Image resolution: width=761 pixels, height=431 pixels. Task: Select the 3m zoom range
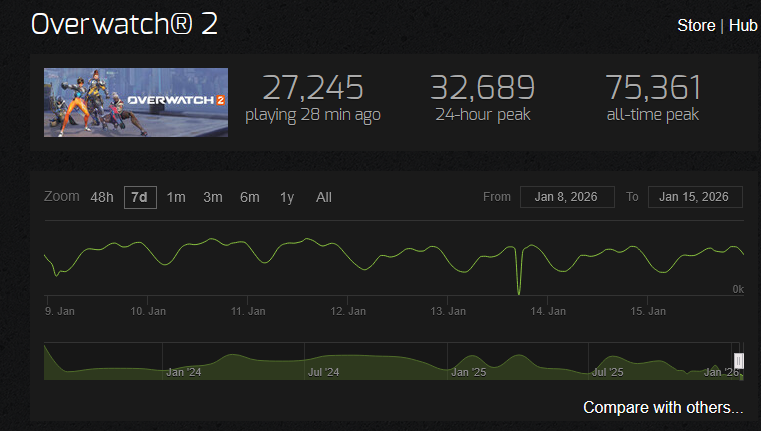(213, 197)
